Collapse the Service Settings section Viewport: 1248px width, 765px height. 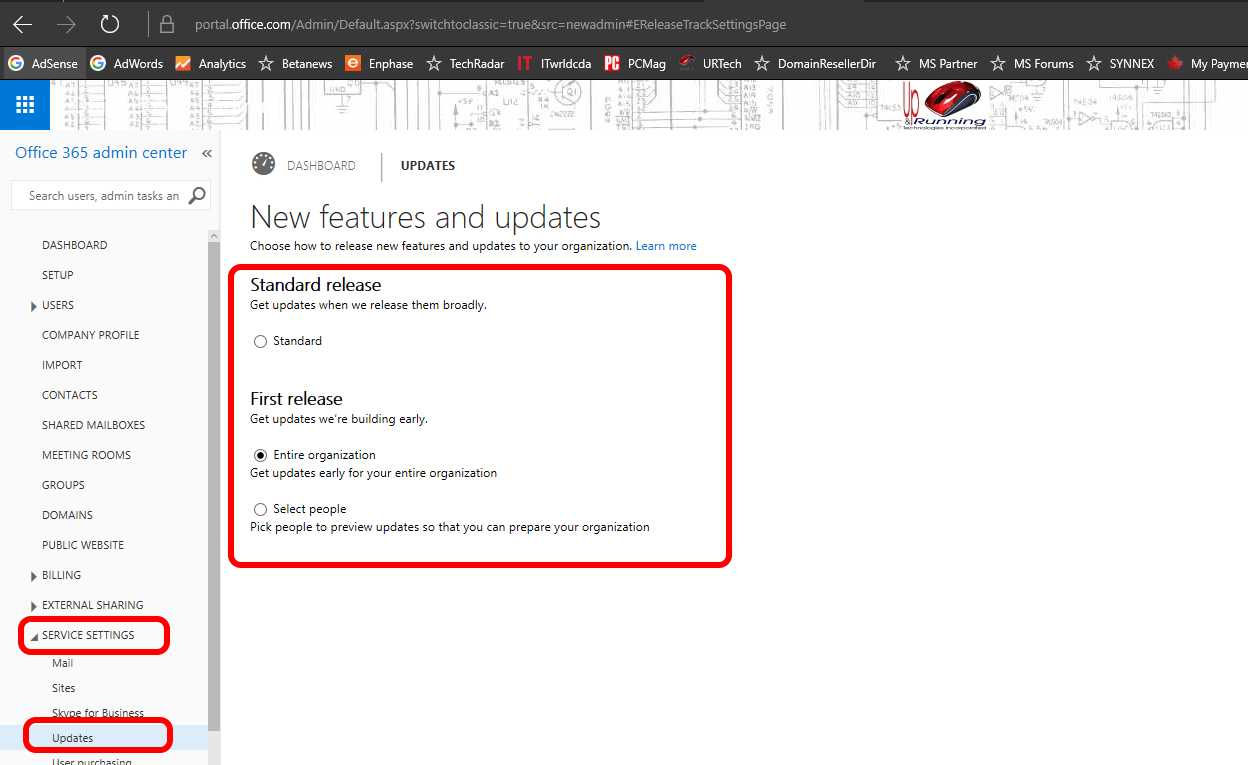(34, 636)
